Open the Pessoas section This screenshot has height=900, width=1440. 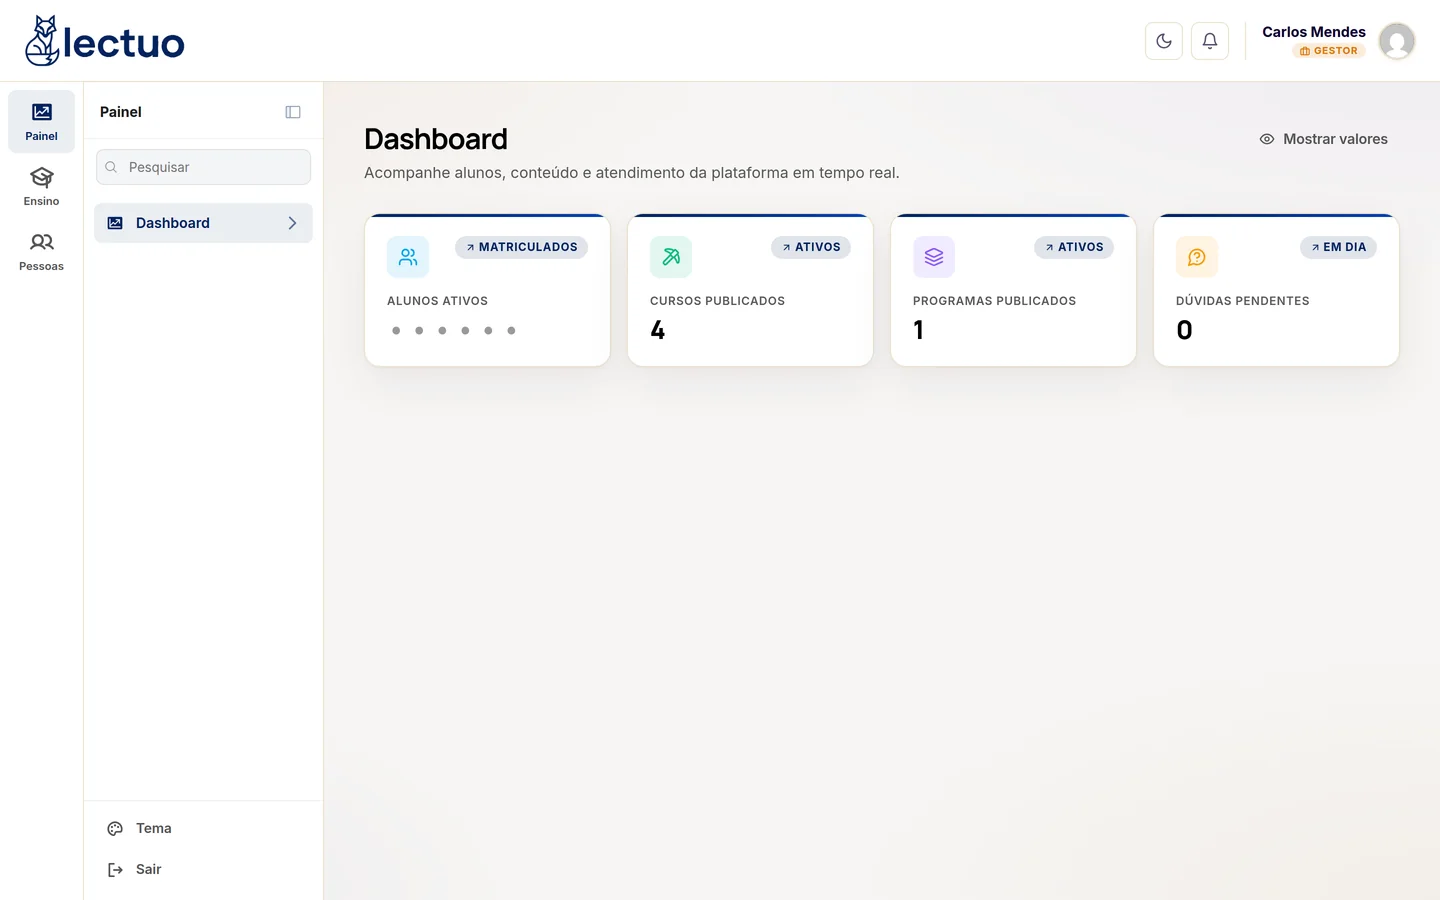[41, 251]
